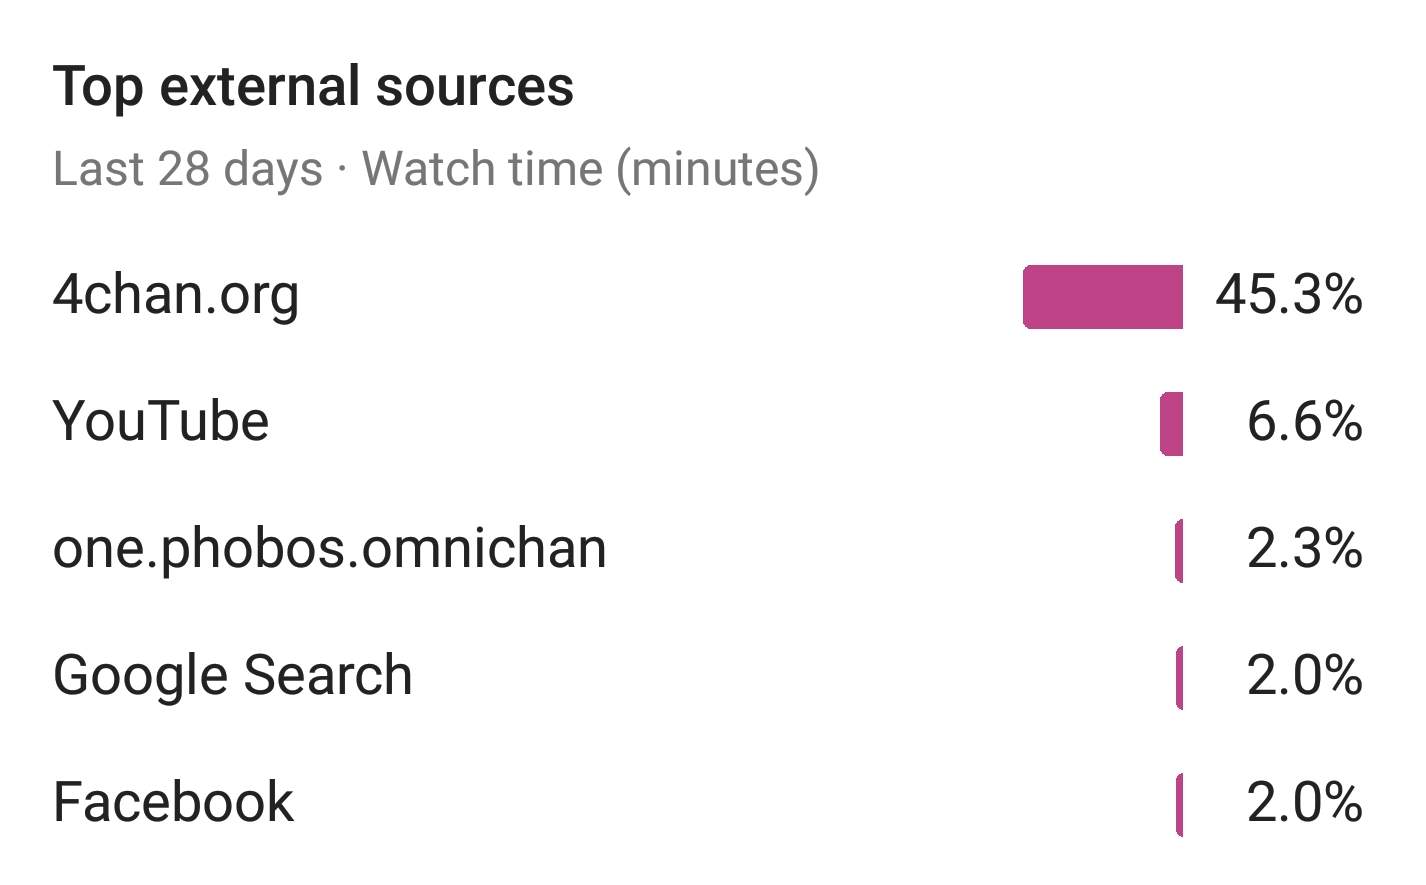
Task: Click the YouTube watch time bar
Action: click(x=1171, y=423)
